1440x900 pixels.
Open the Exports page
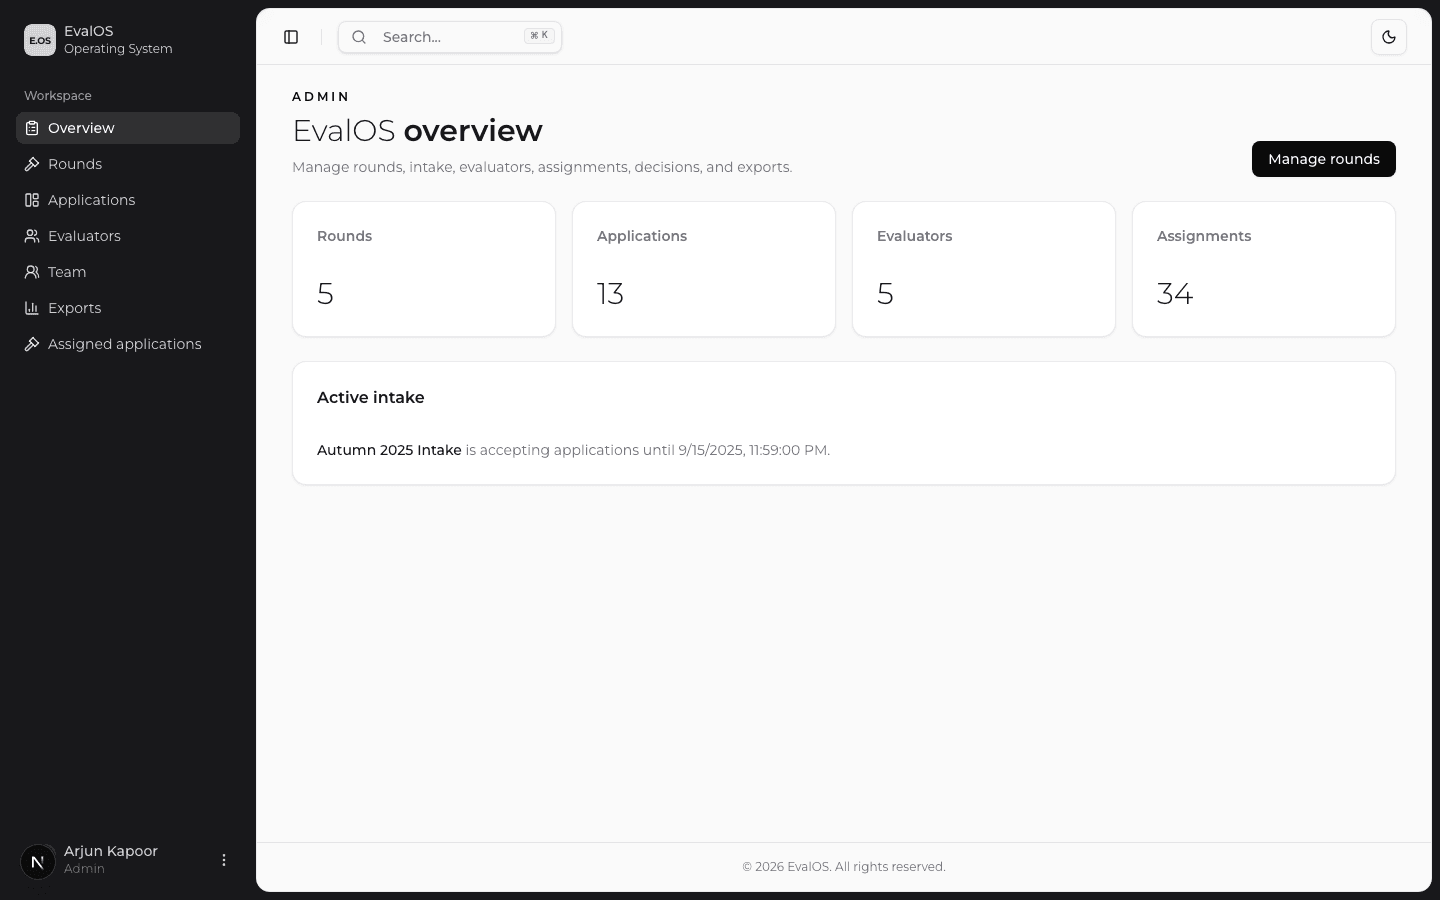[128, 308]
